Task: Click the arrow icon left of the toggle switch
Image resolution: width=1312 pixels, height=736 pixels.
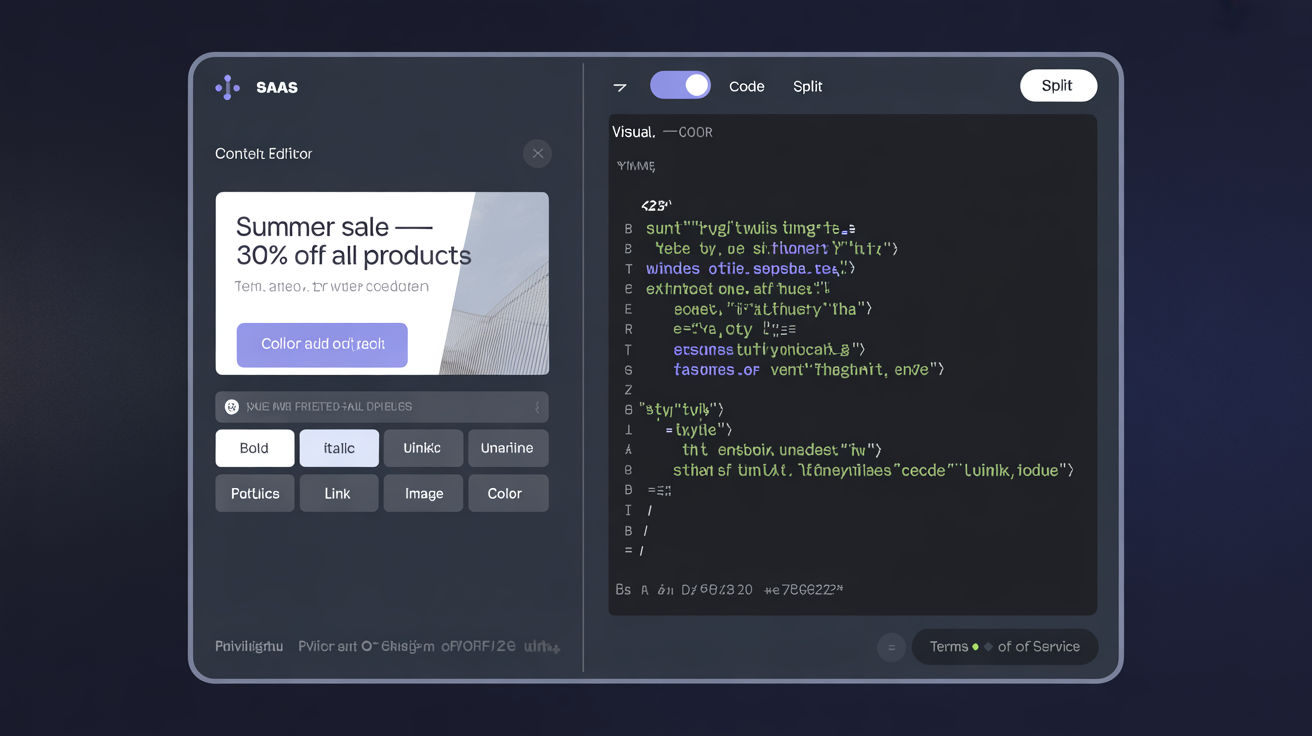Action: coord(620,87)
